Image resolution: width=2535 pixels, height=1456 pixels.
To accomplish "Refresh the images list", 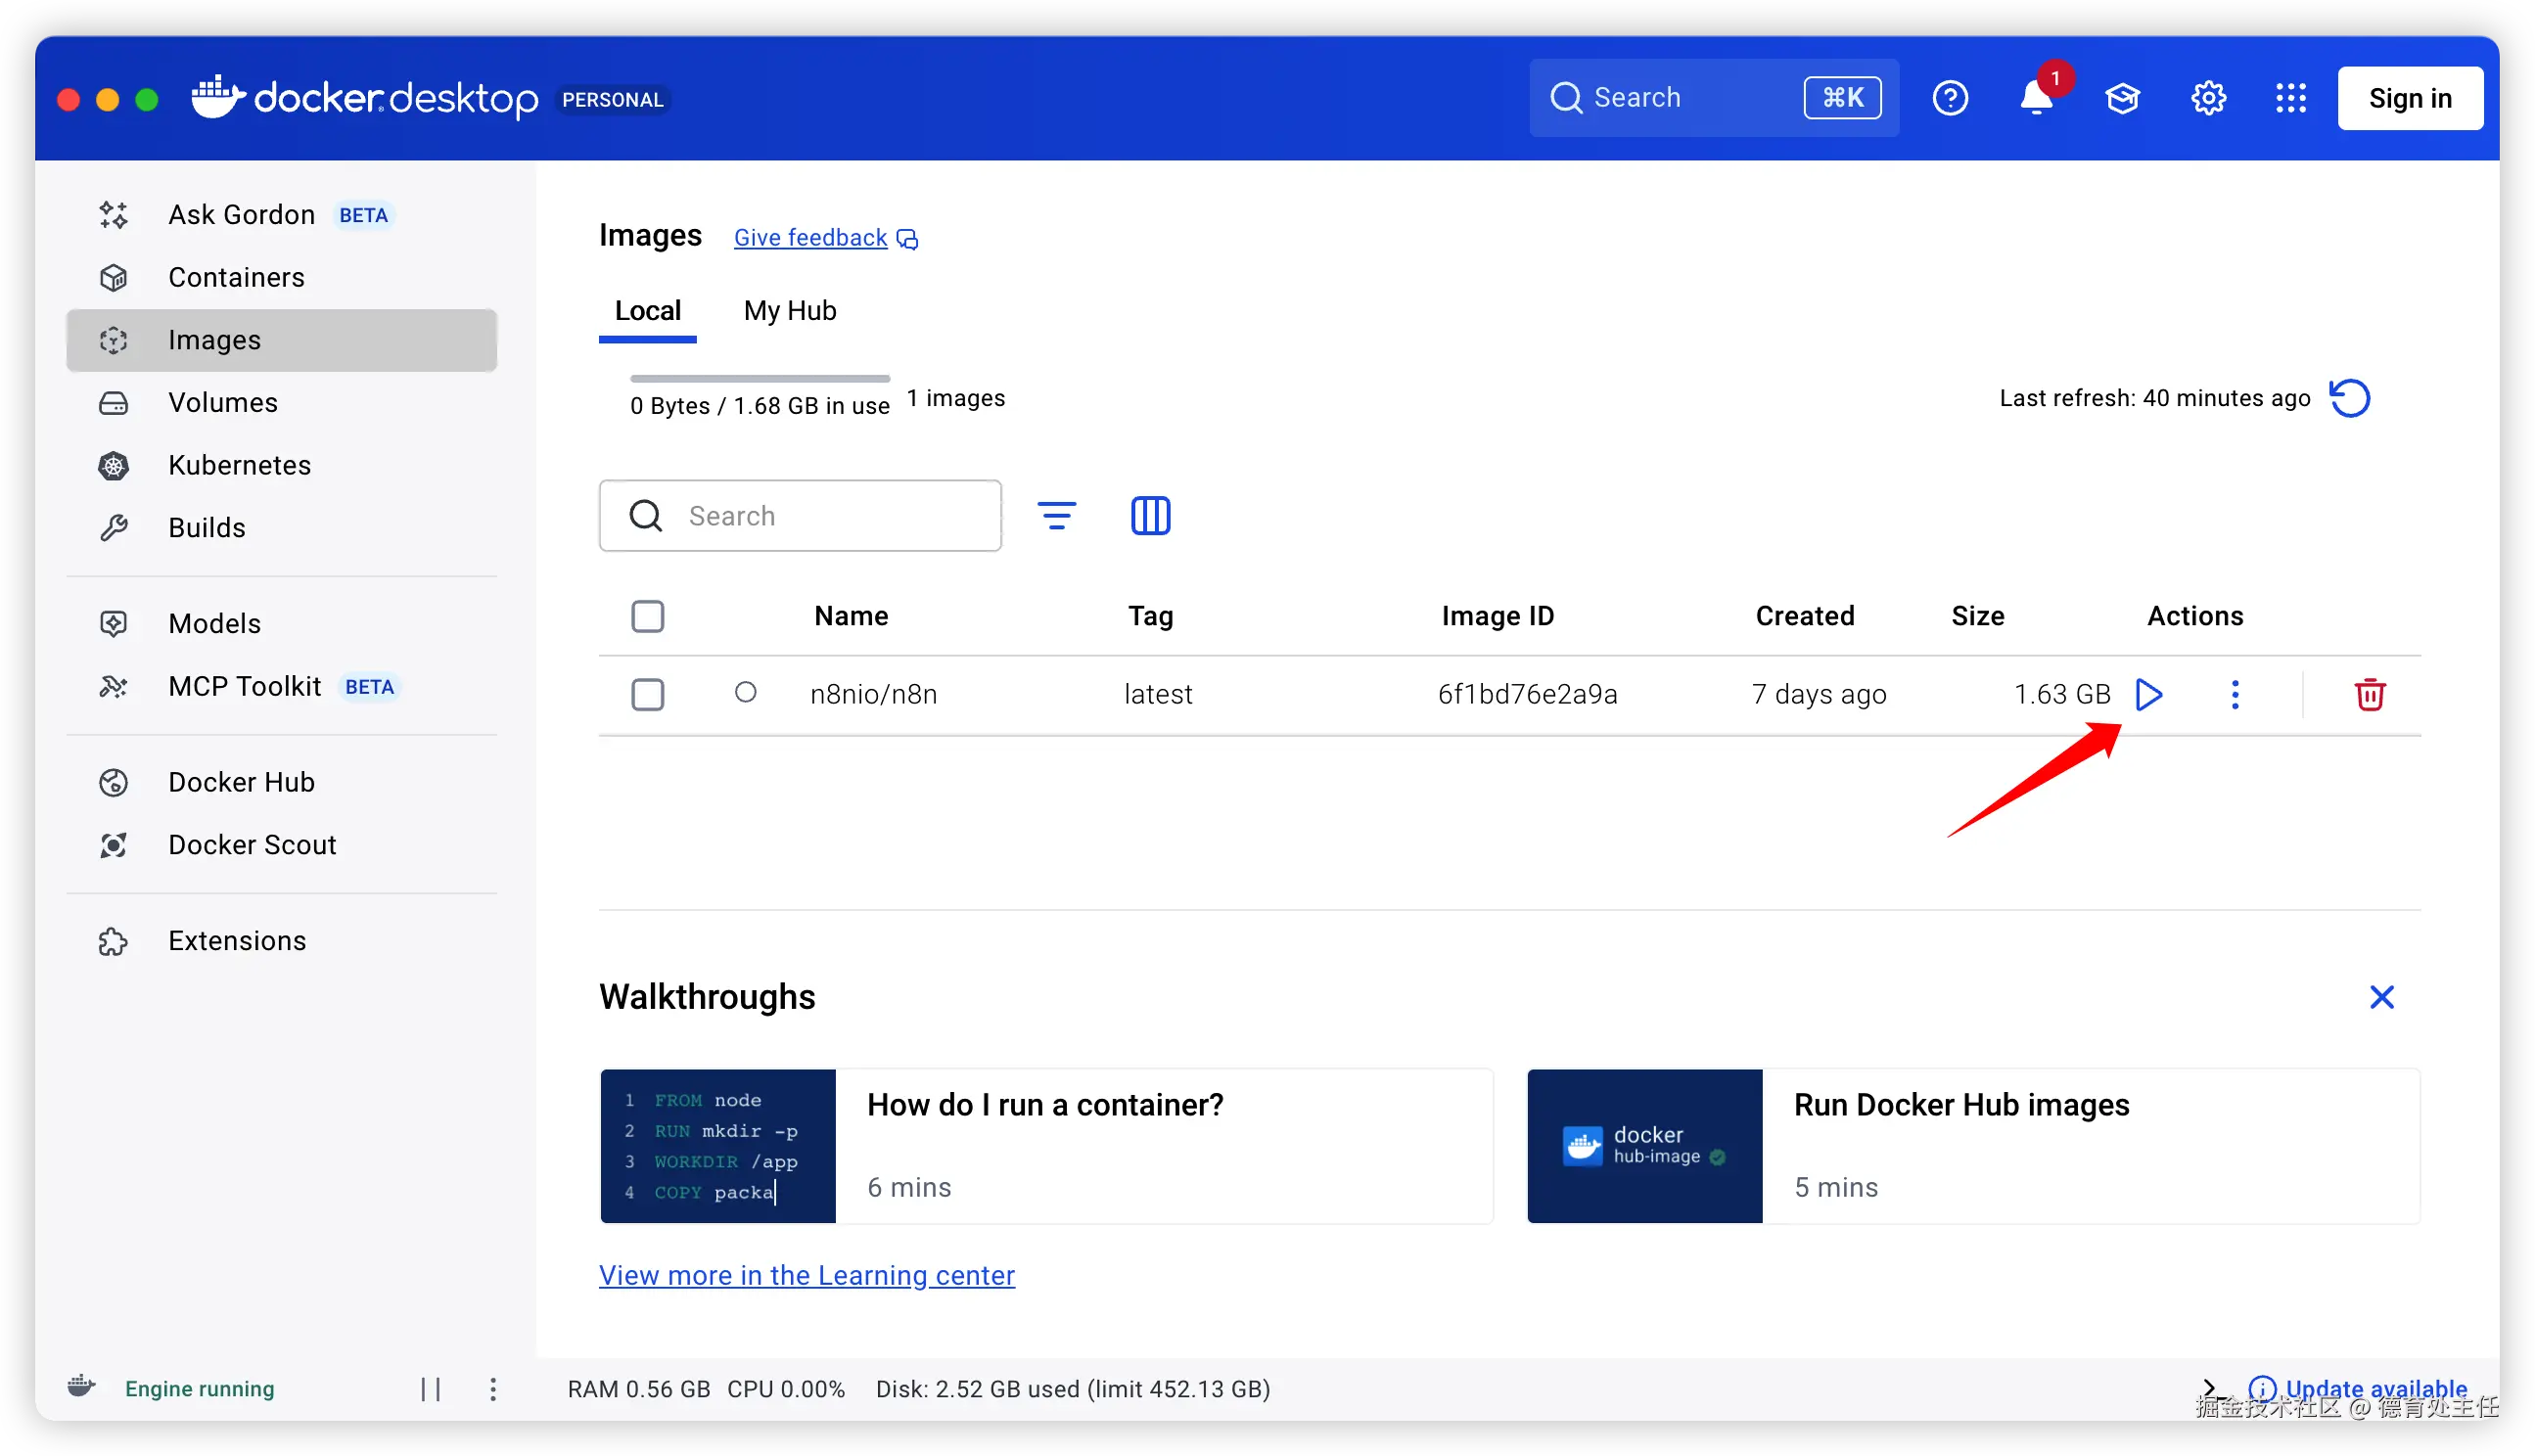I will coord(2349,398).
